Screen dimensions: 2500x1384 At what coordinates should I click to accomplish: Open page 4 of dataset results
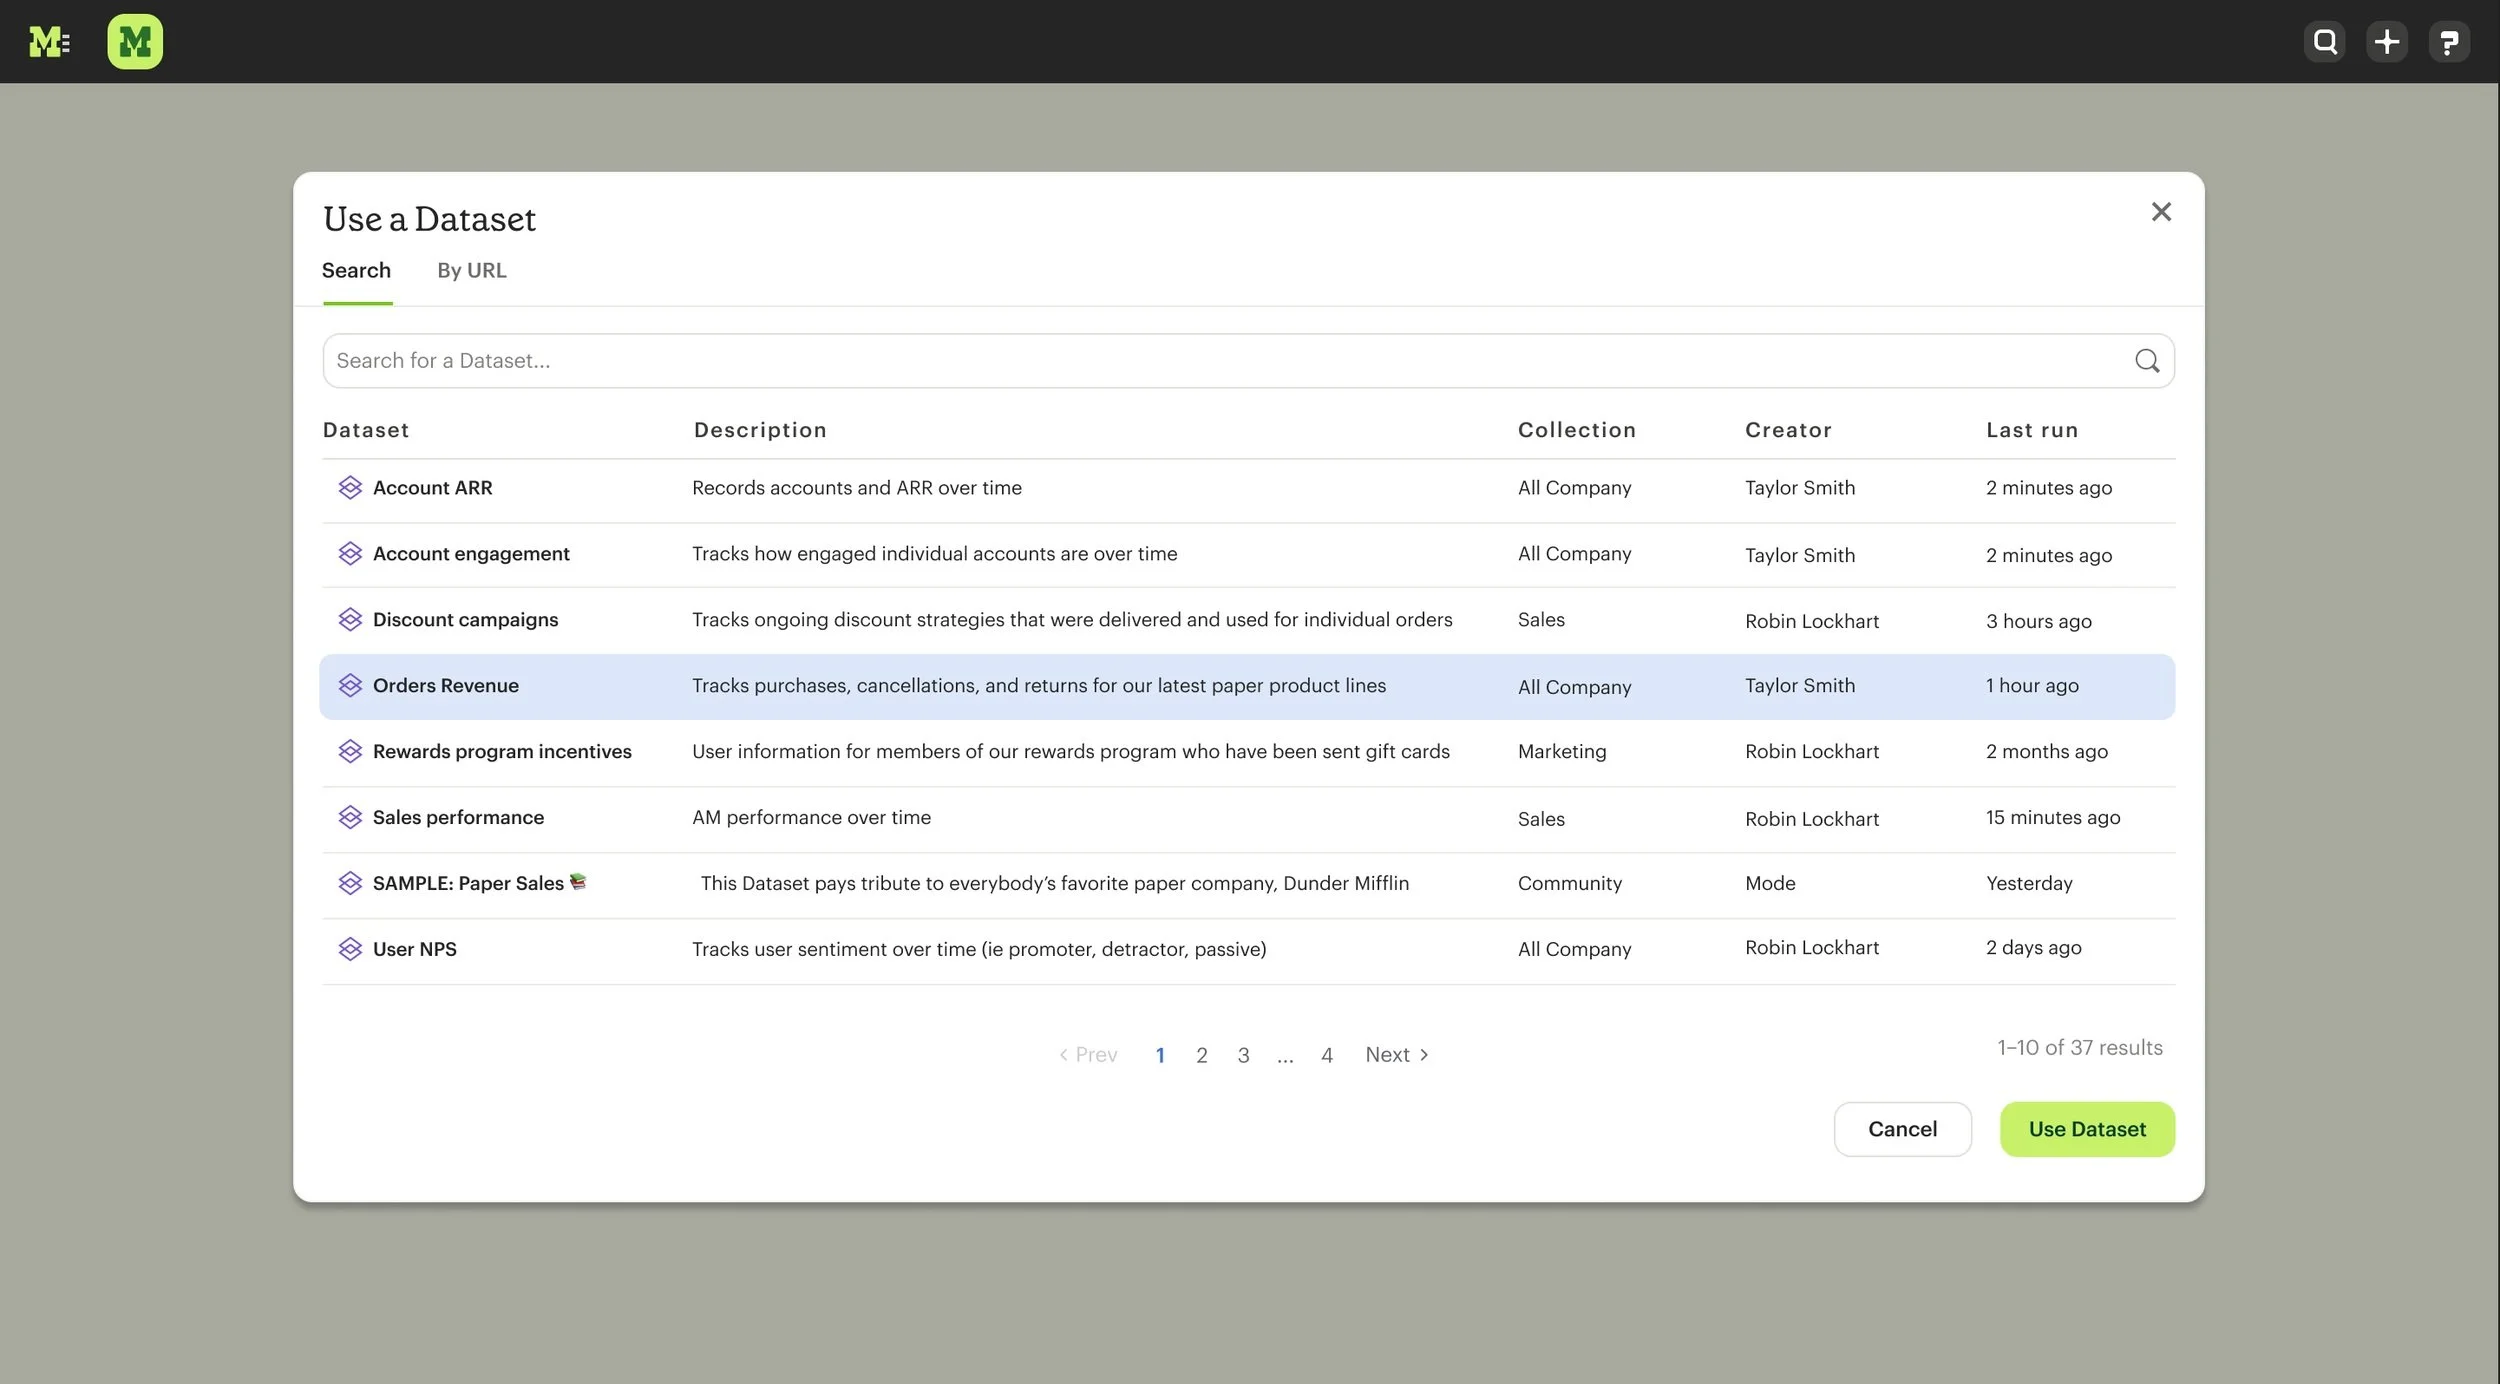click(1326, 1055)
